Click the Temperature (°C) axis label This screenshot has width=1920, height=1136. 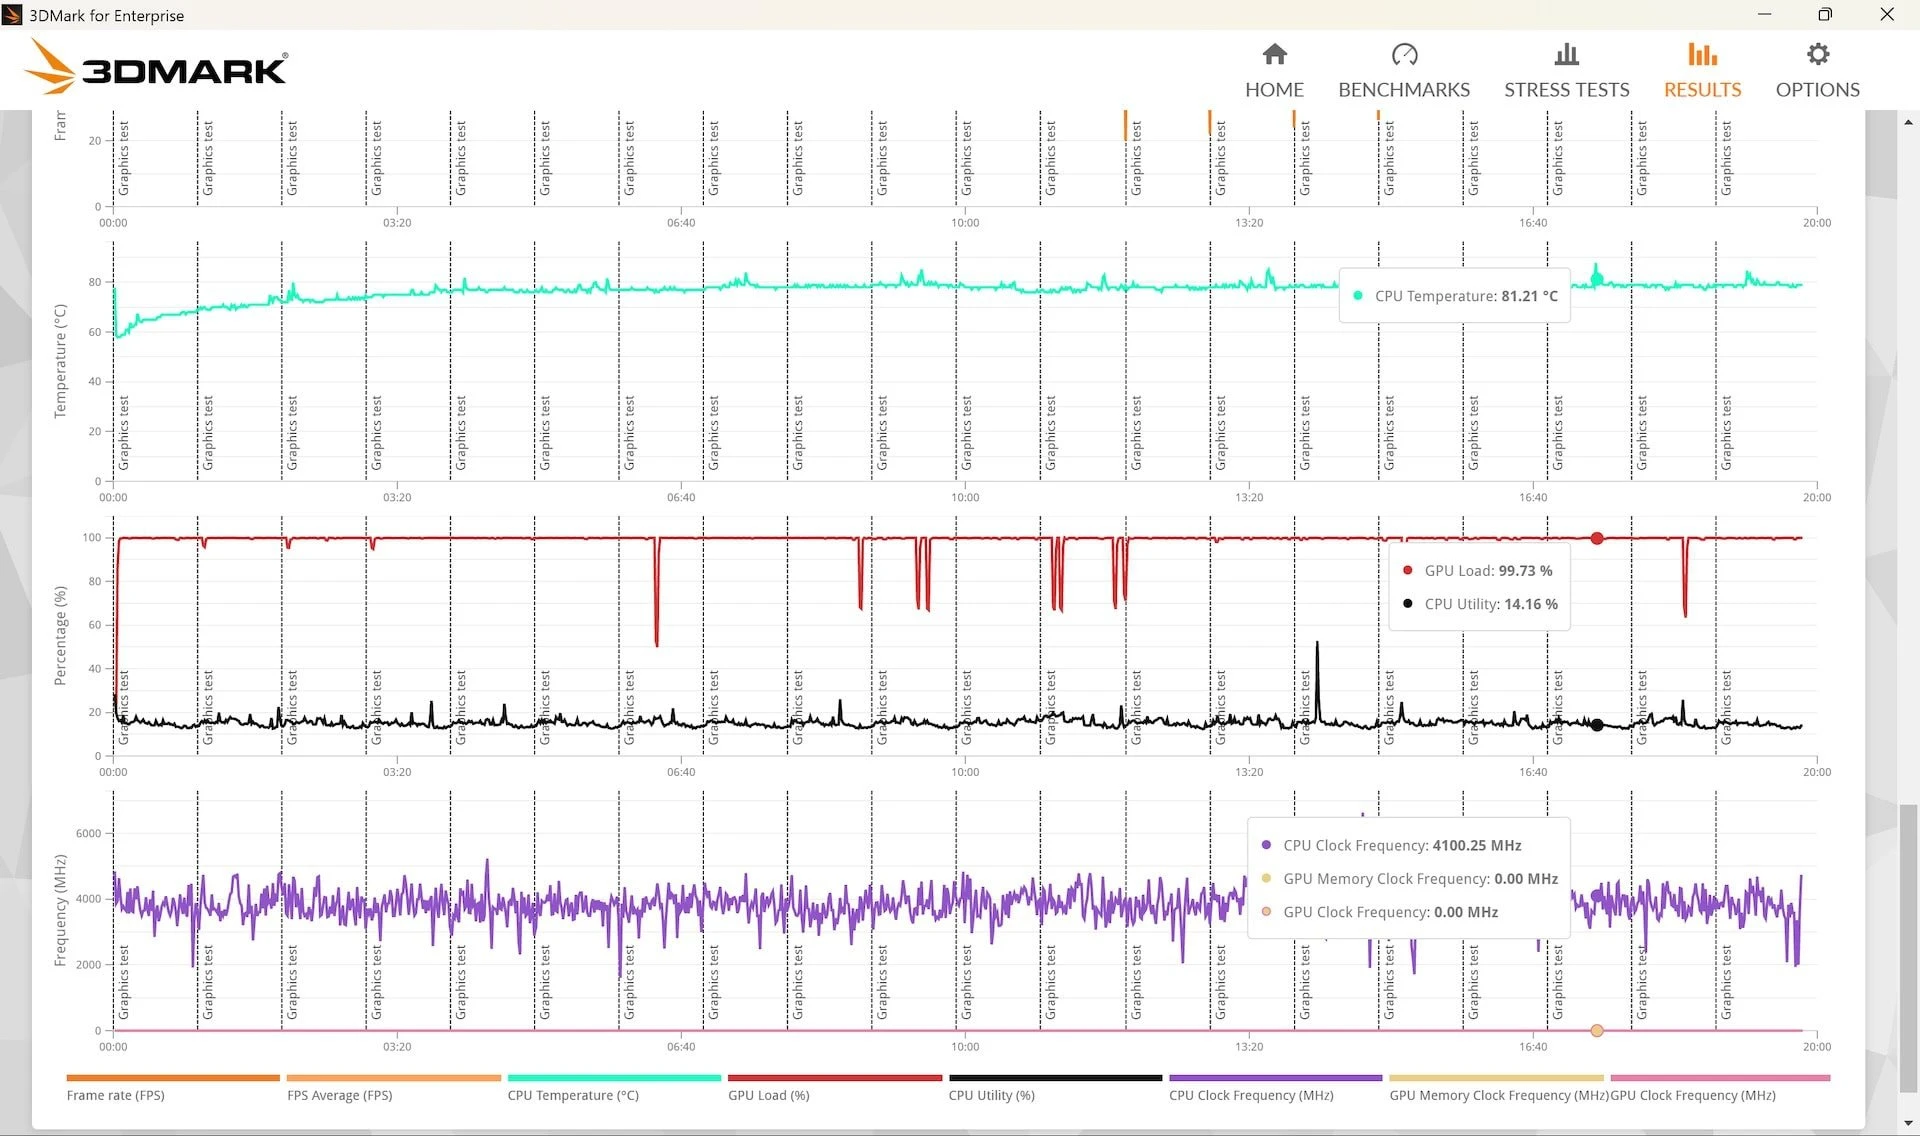60,361
